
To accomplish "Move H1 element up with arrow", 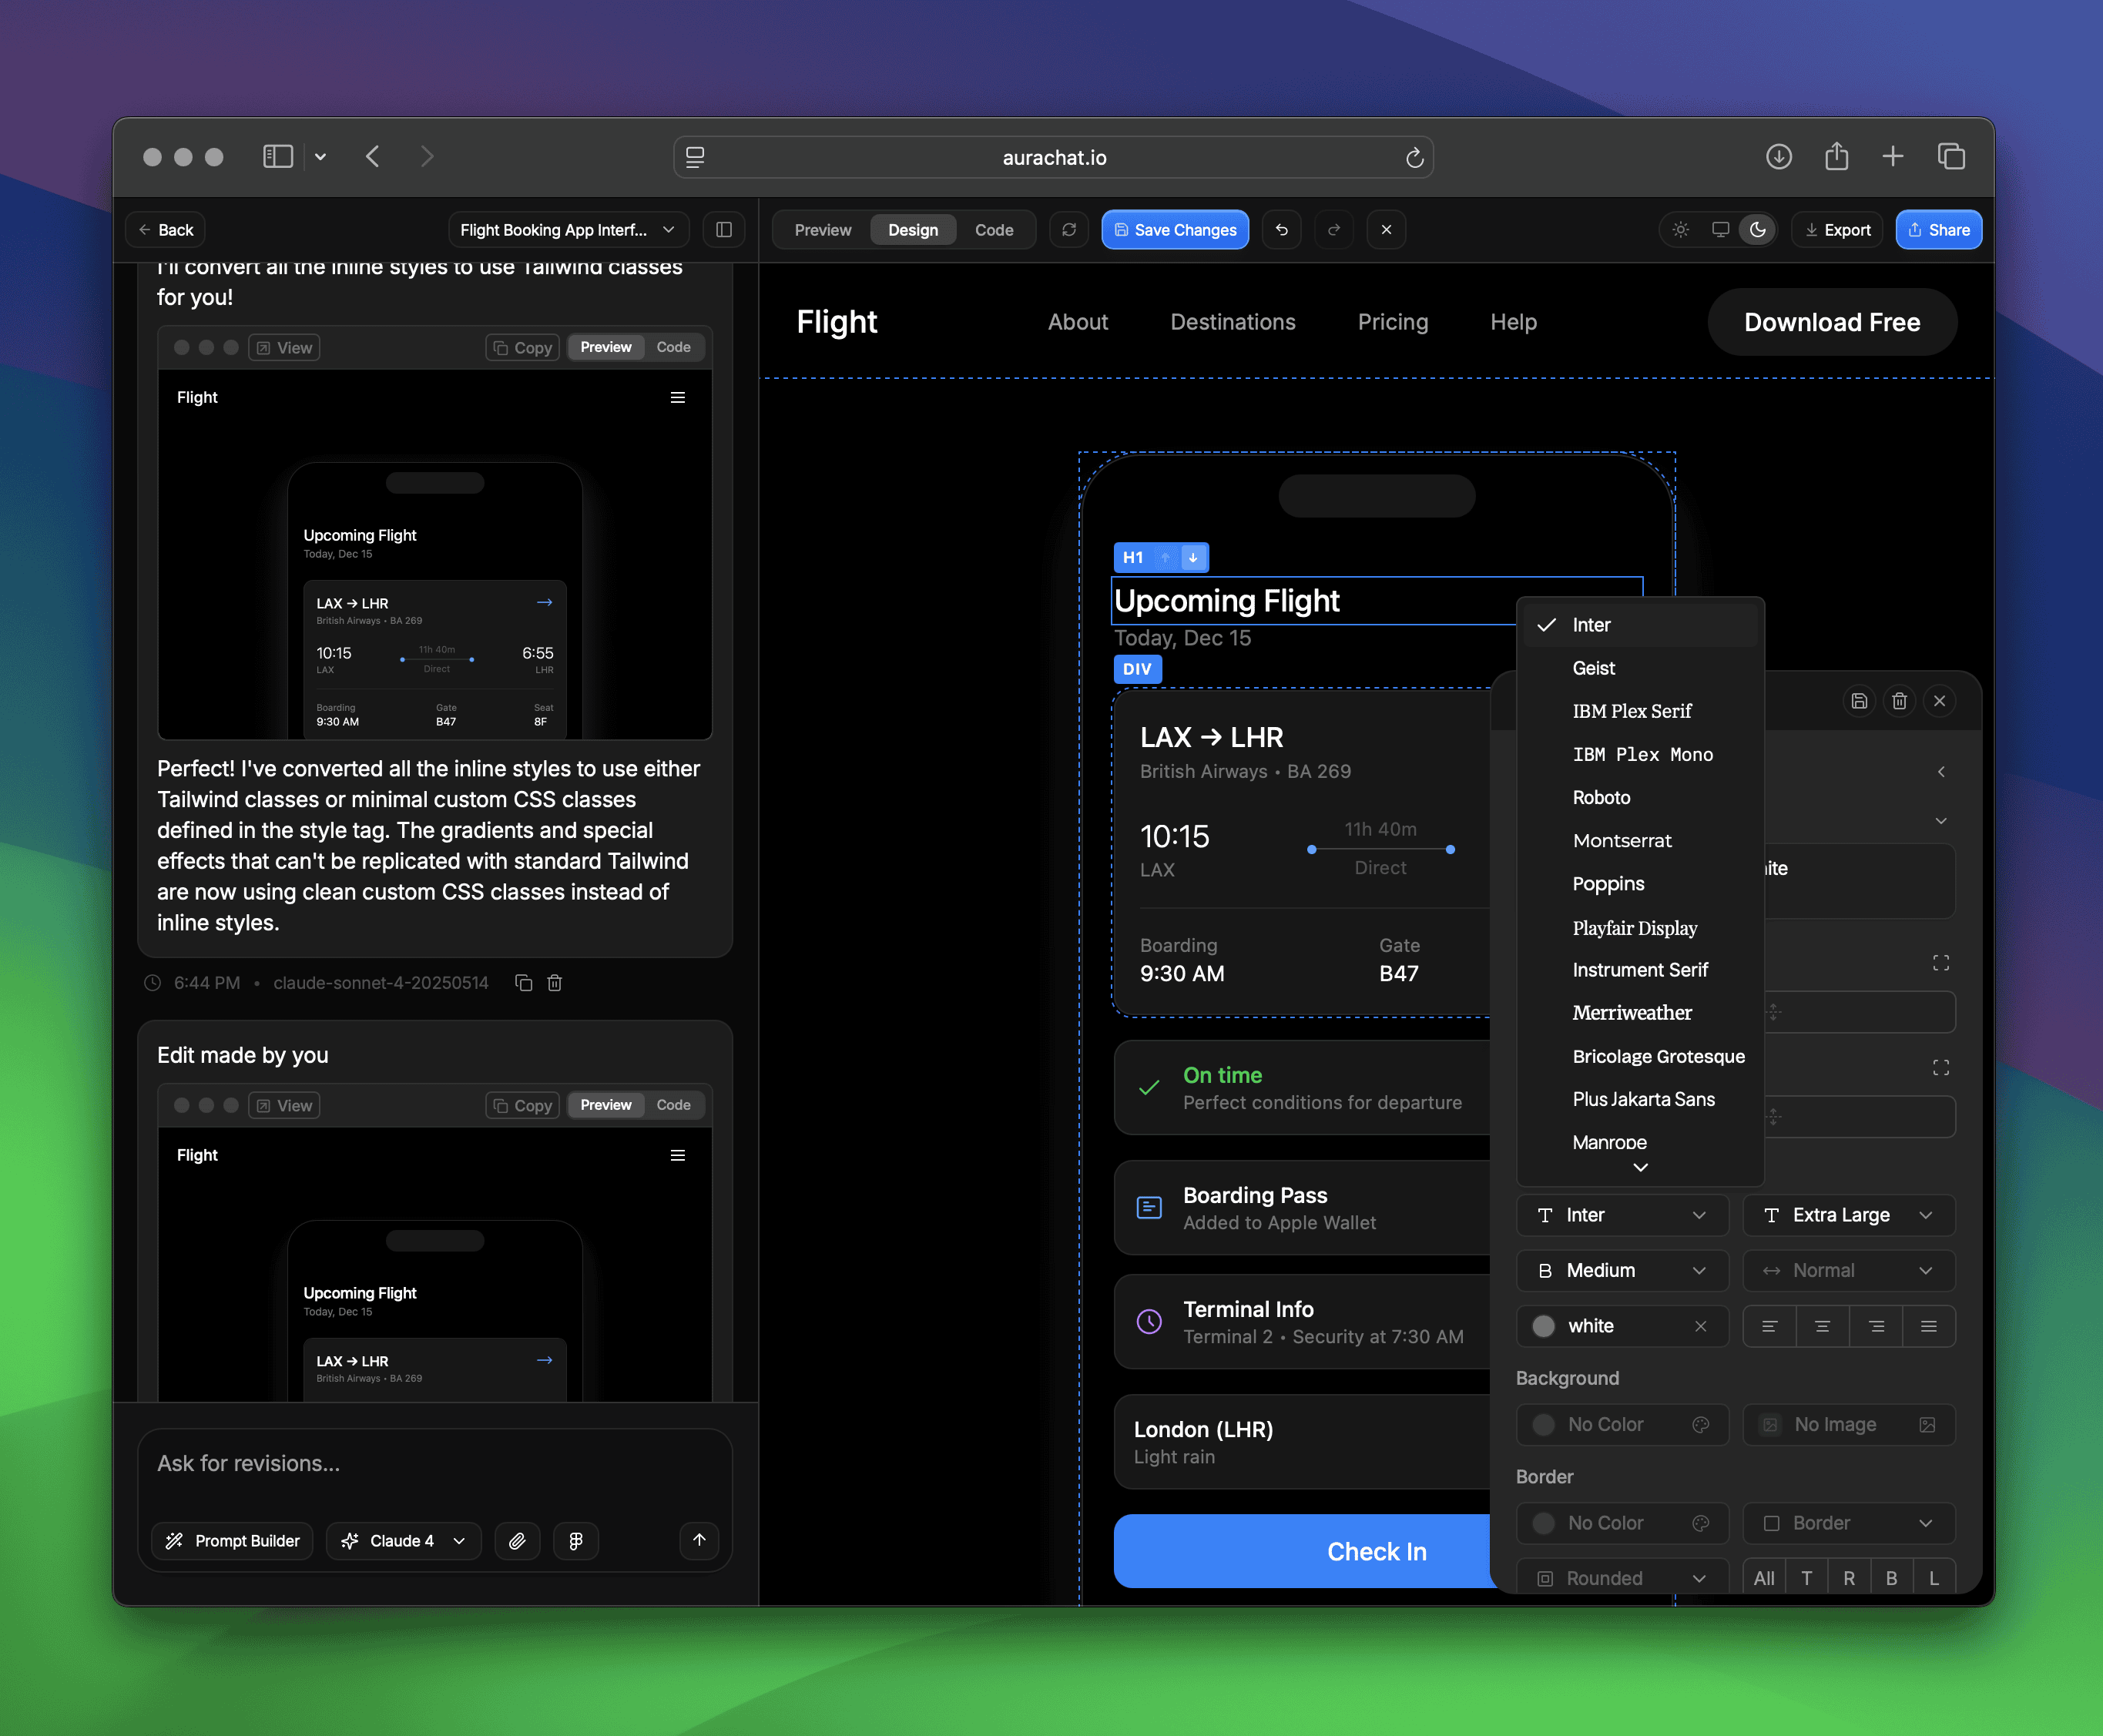I will point(1164,558).
